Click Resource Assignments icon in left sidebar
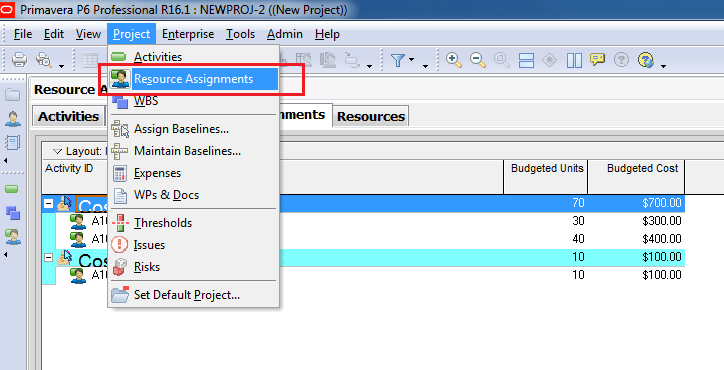 tap(12, 237)
